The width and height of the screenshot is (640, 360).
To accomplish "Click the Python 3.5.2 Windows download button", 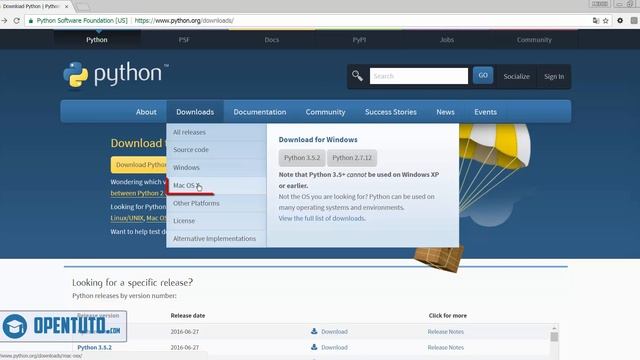I will [302, 158].
